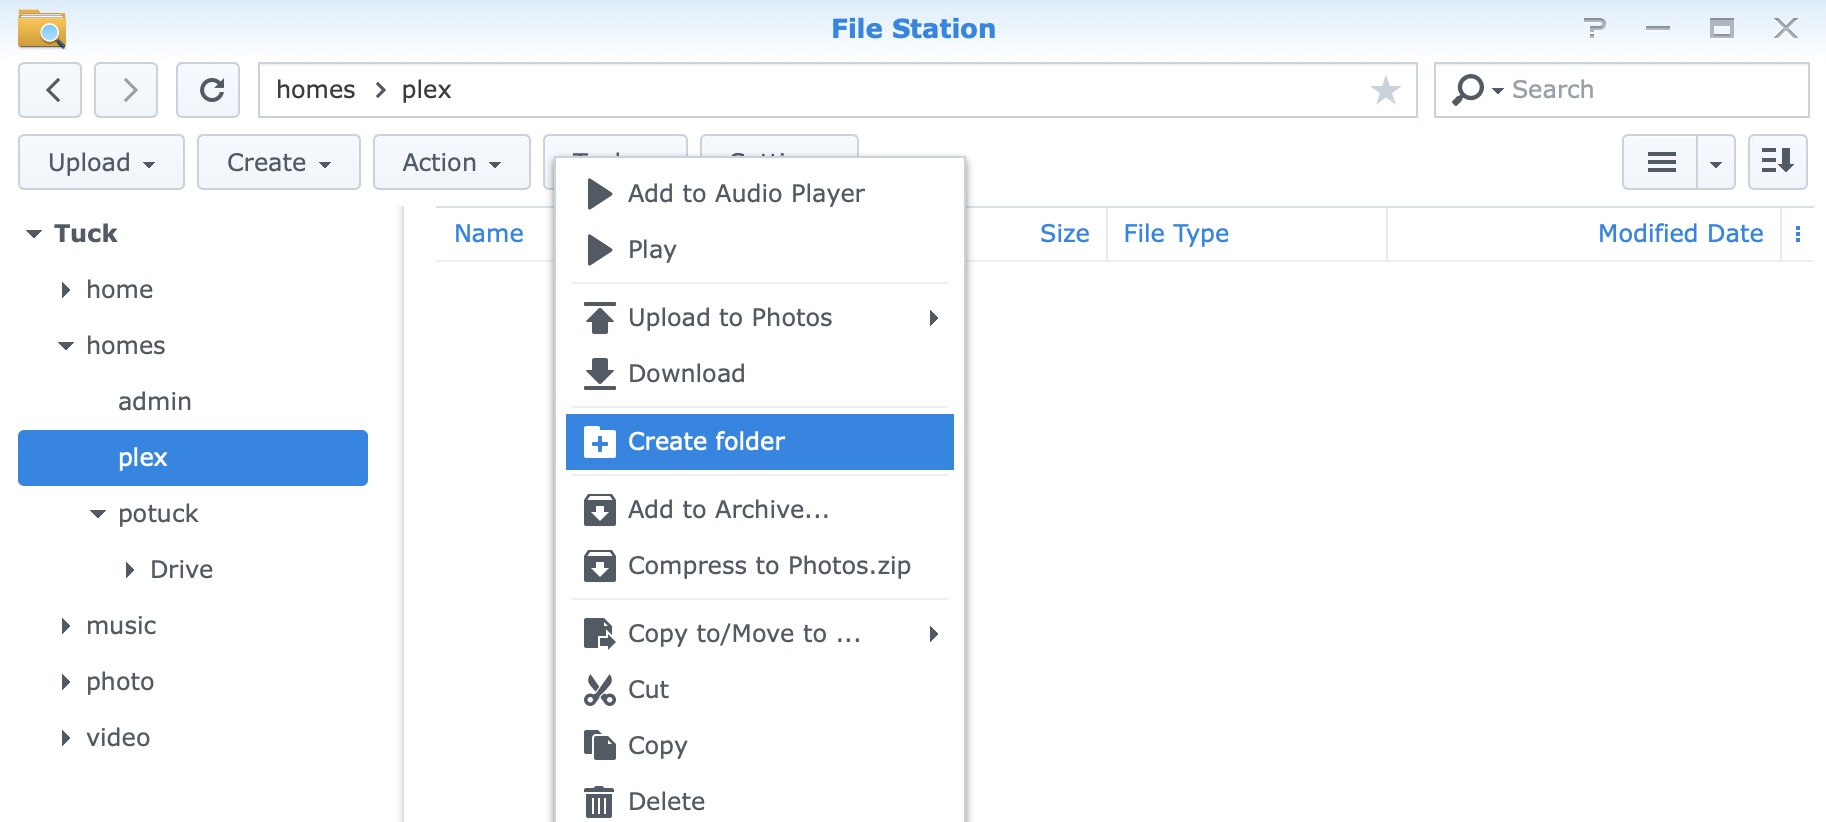The height and width of the screenshot is (822, 1826).
Task: Refresh the current folder listing
Action: tap(209, 90)
